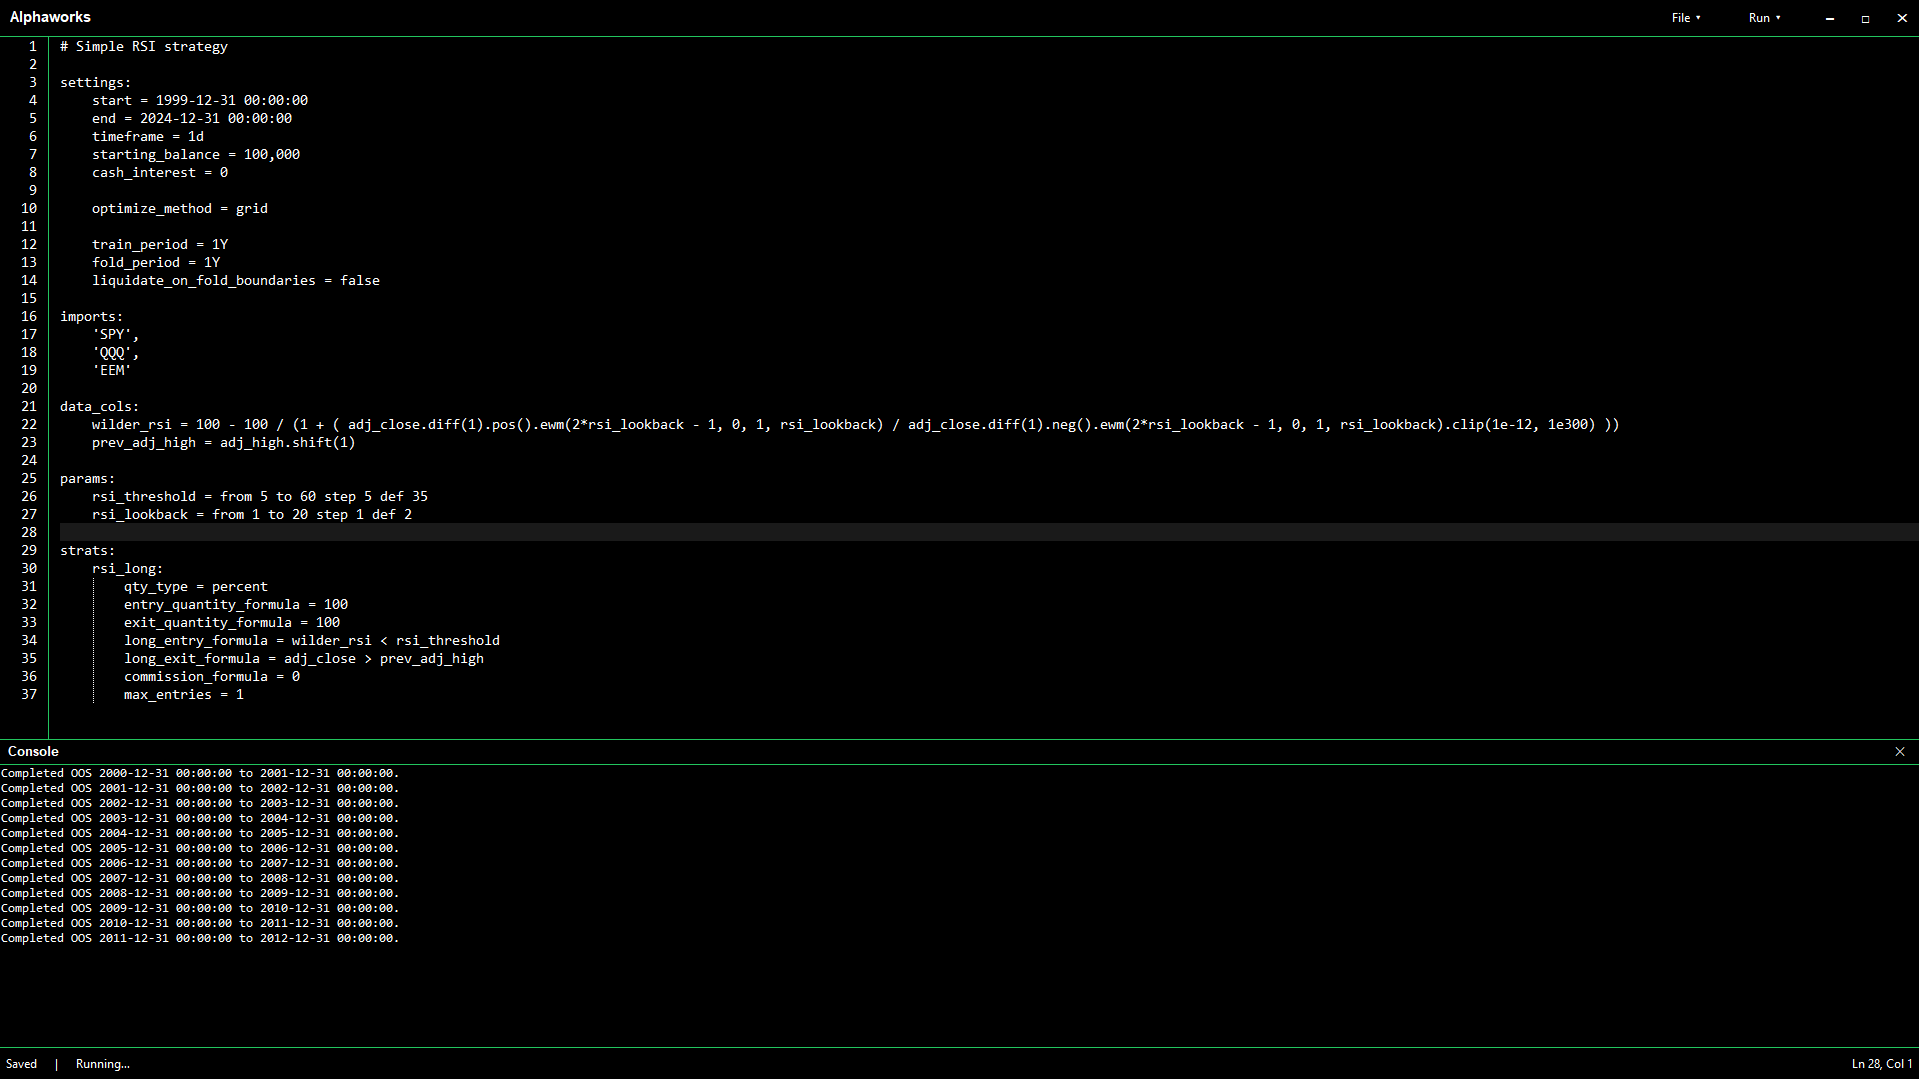Click the rsi_threshold parameter line
The image size is (1919, 1079).
click(259, 496)
